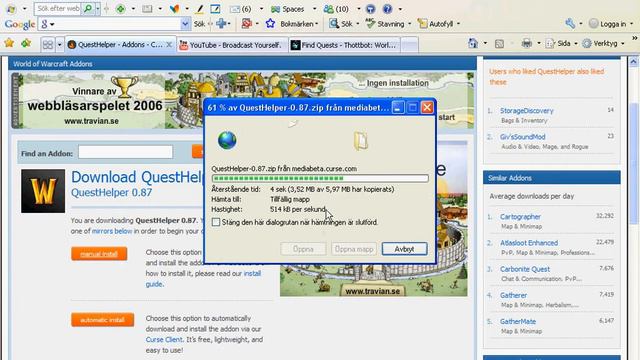Click the Quick Tabs grid icon

pos(48,44)
